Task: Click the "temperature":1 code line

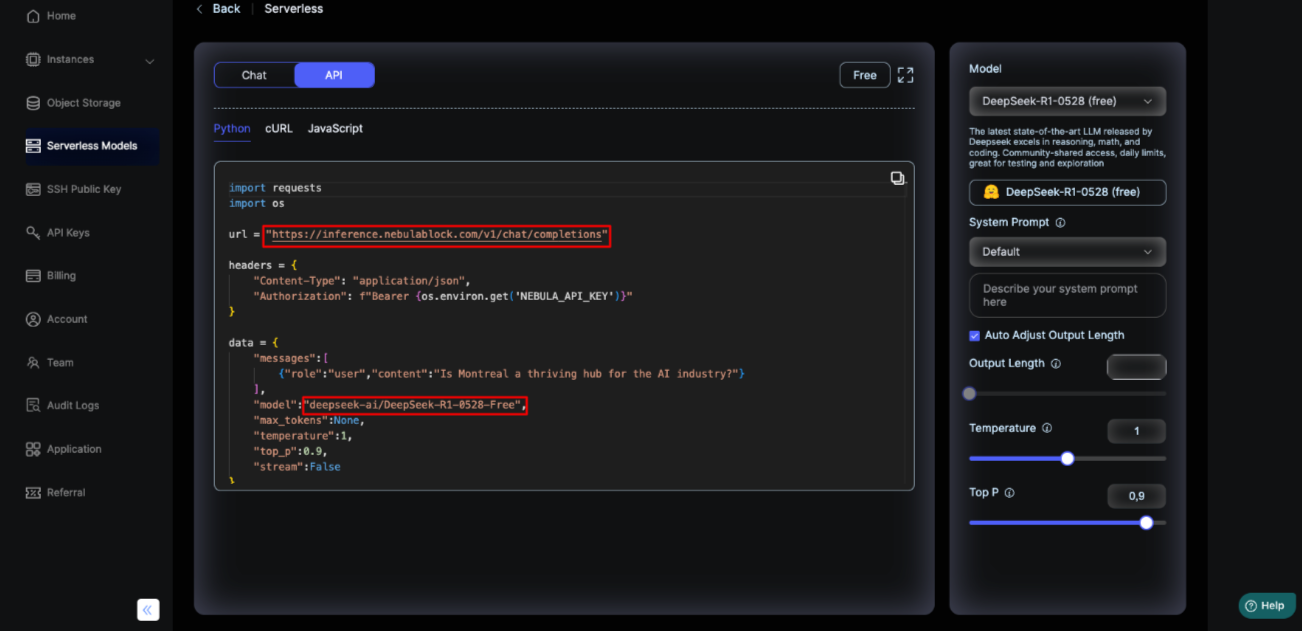Action: tap(303, 436)
